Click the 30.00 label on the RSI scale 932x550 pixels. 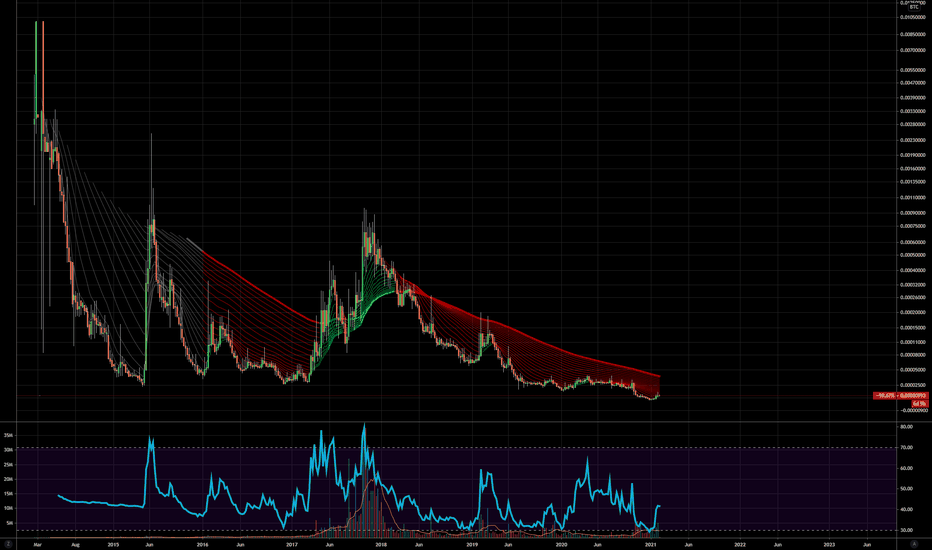coord(906,530)
